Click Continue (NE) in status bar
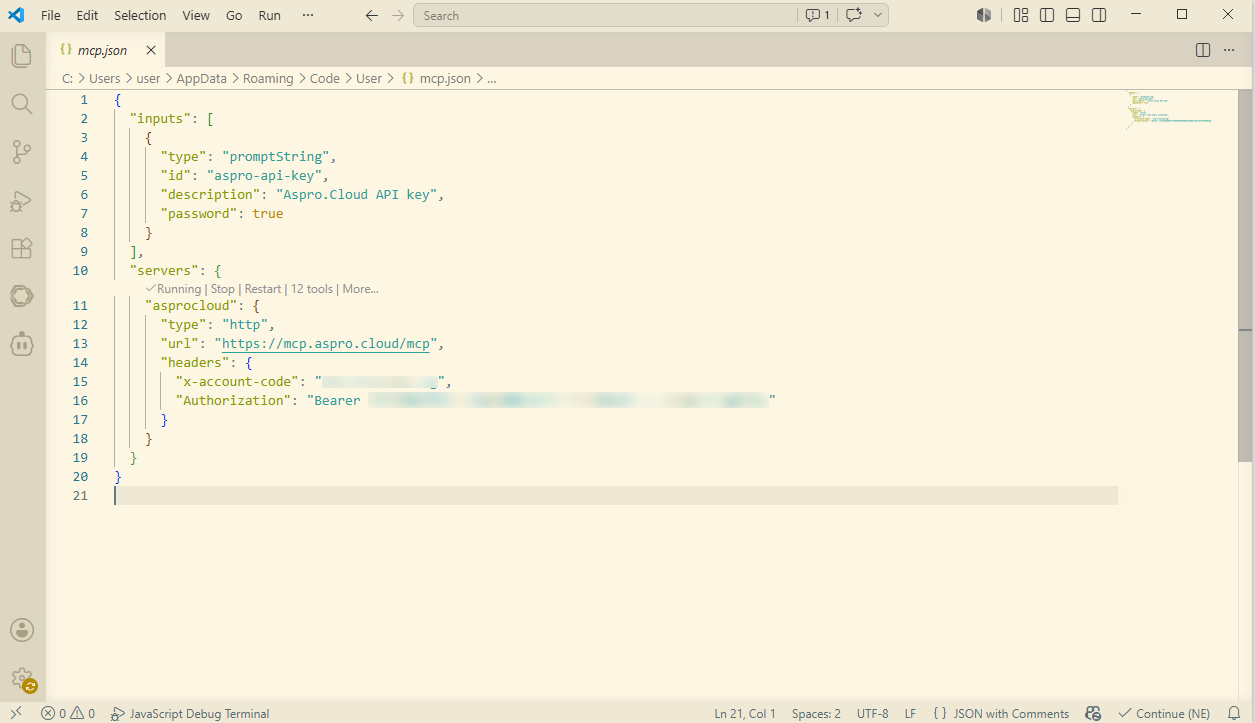1255x723 pixels. [x=1164, y=713]
